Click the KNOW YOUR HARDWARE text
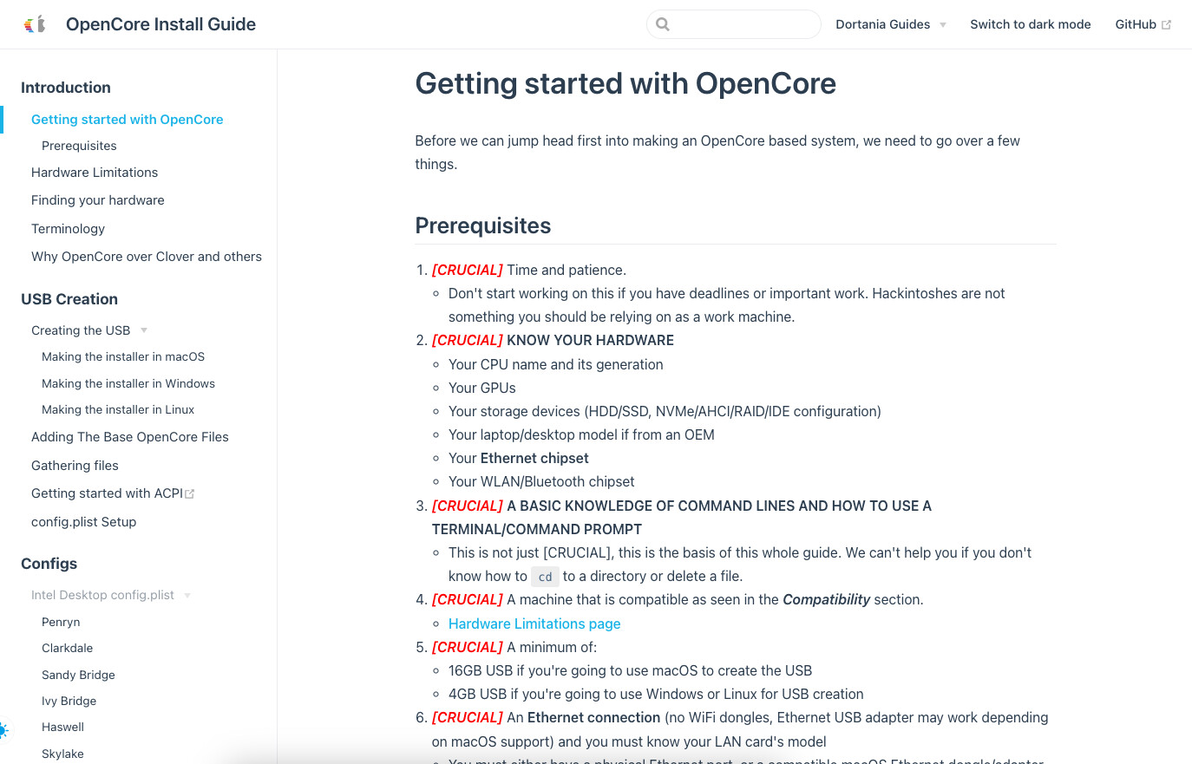Screen dimensions: 1192x764 tap(590, 341)
